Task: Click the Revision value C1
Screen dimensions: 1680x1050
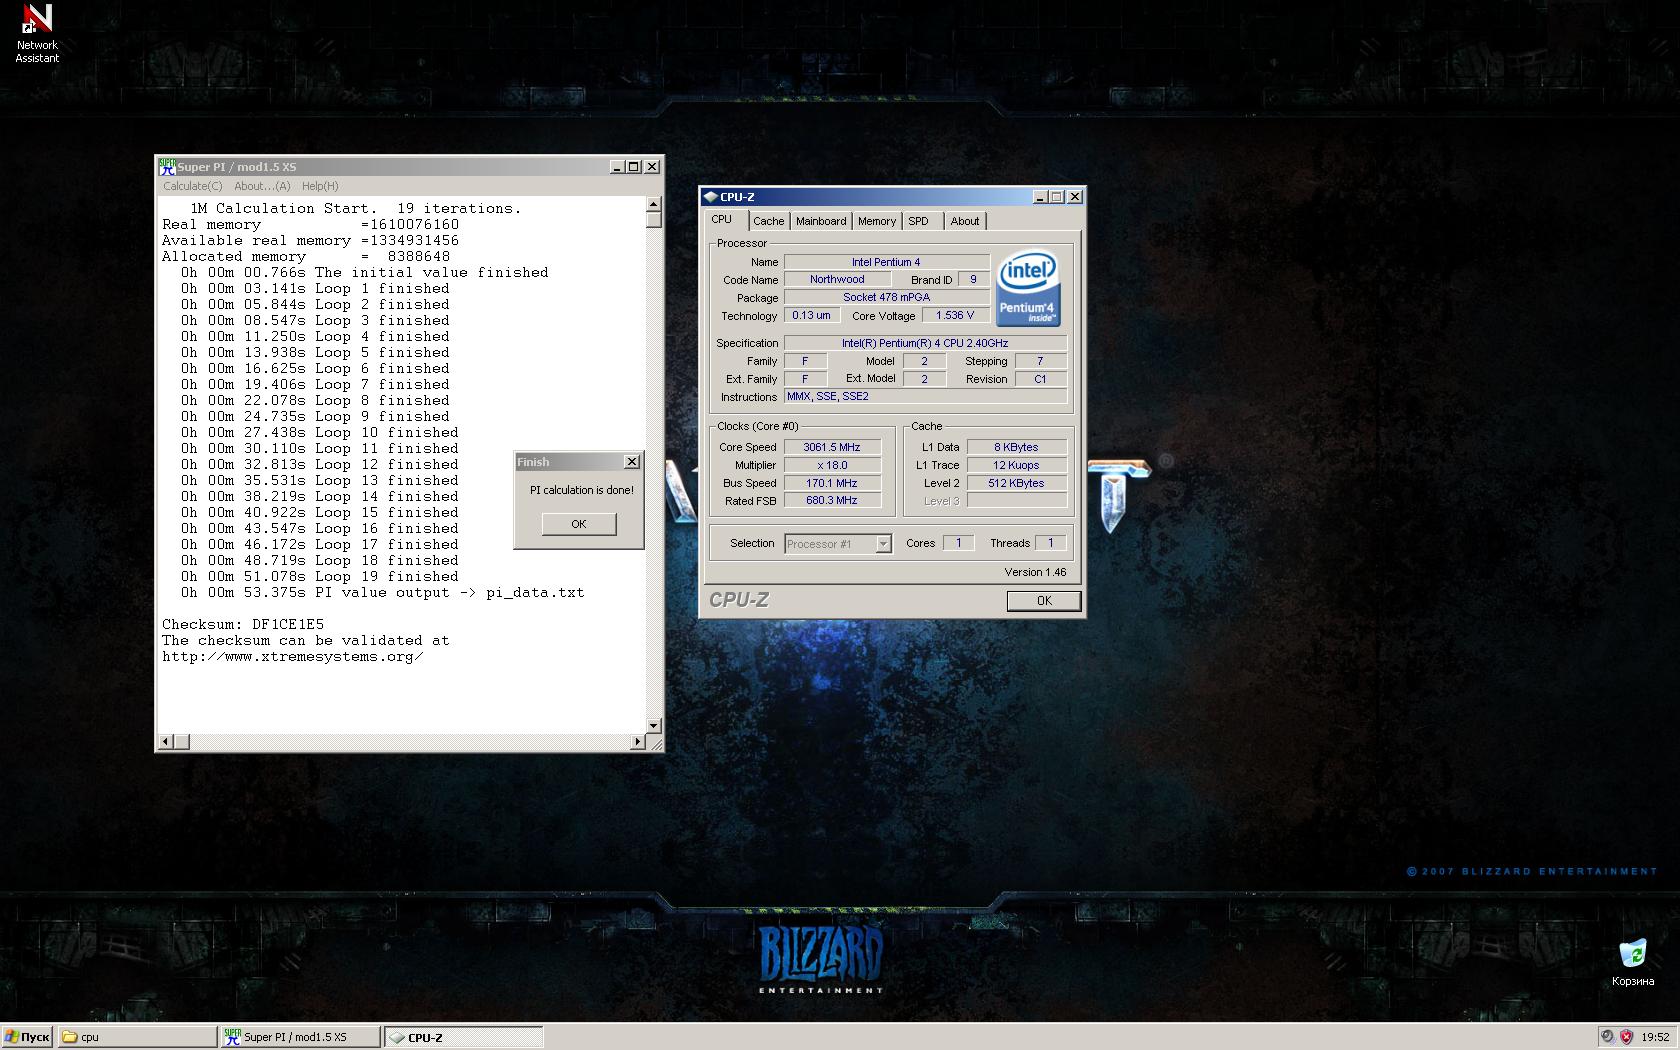Action: point(1041,379)
